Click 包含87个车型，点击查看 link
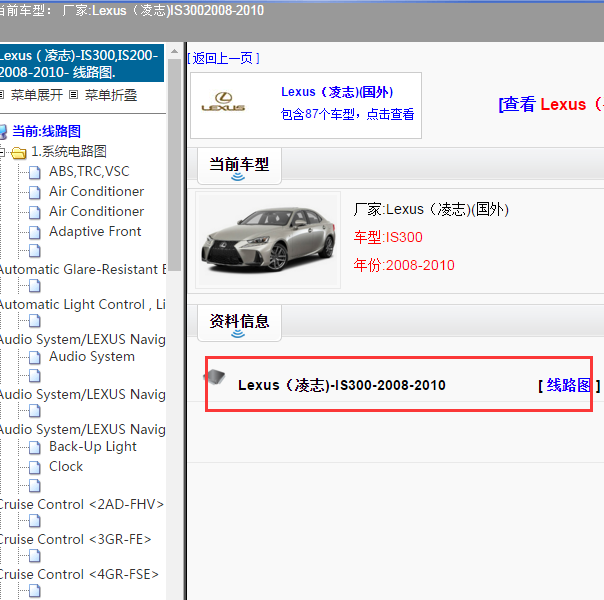This screenshot has width=604, height=600. (x=347, y=114)
